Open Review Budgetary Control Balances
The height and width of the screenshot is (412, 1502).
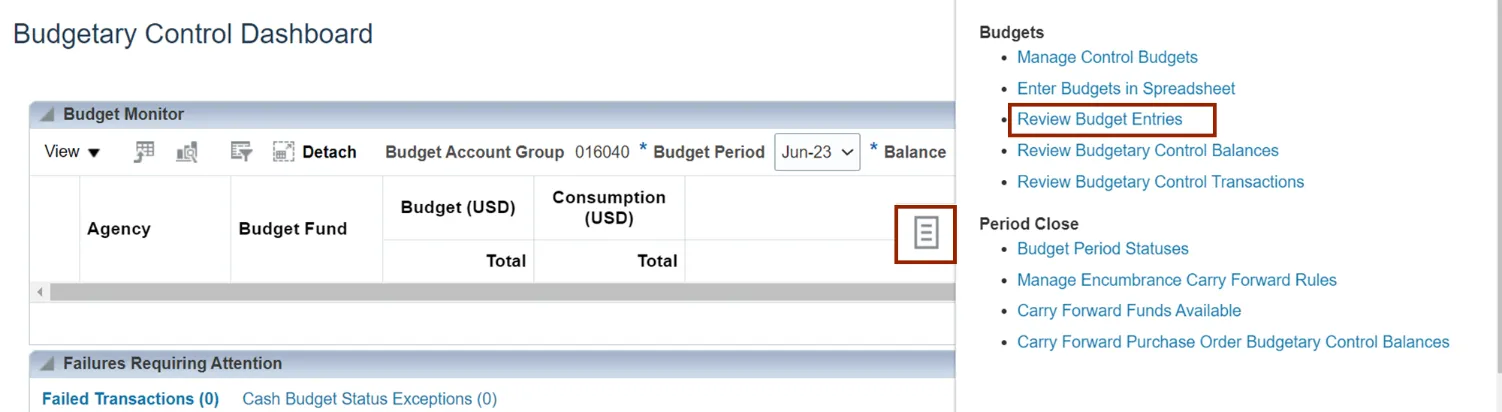point(1147,151)
